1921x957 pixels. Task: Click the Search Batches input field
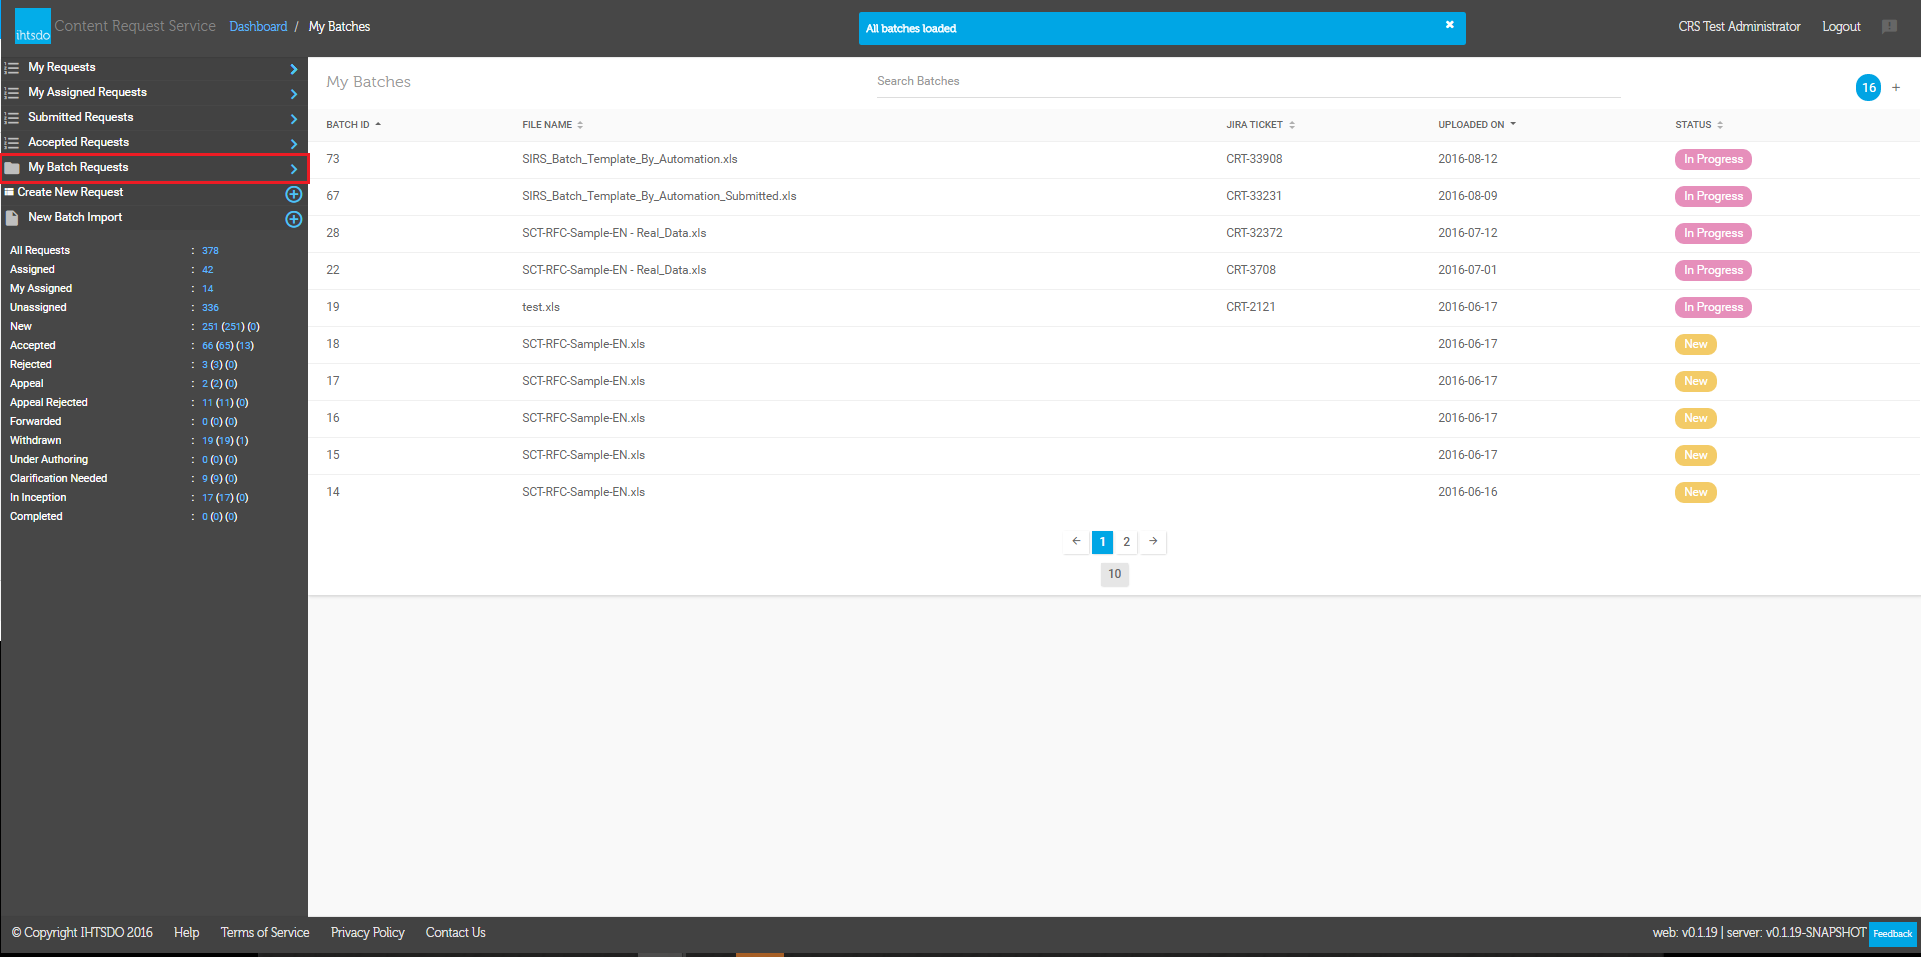point(1247,82)
